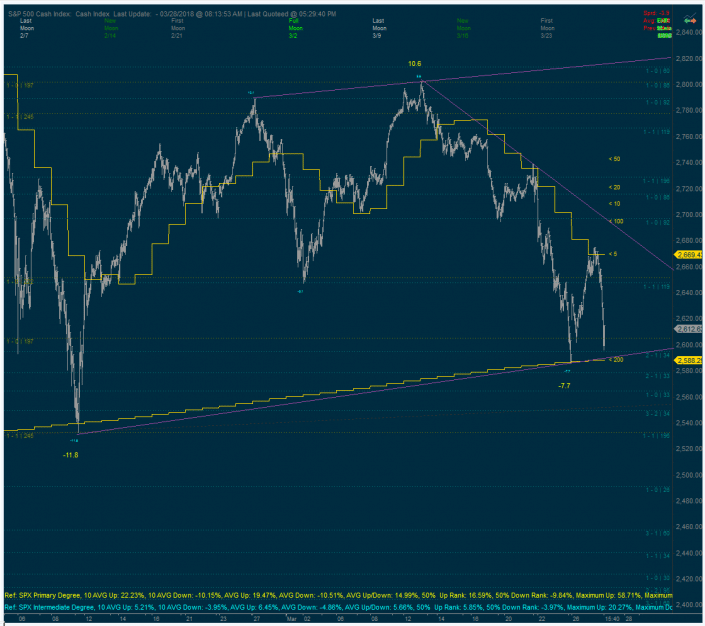Screen dimensions: 705x626
Task: Click the Full Moon 3/2 marker
Action: (295, 28)
